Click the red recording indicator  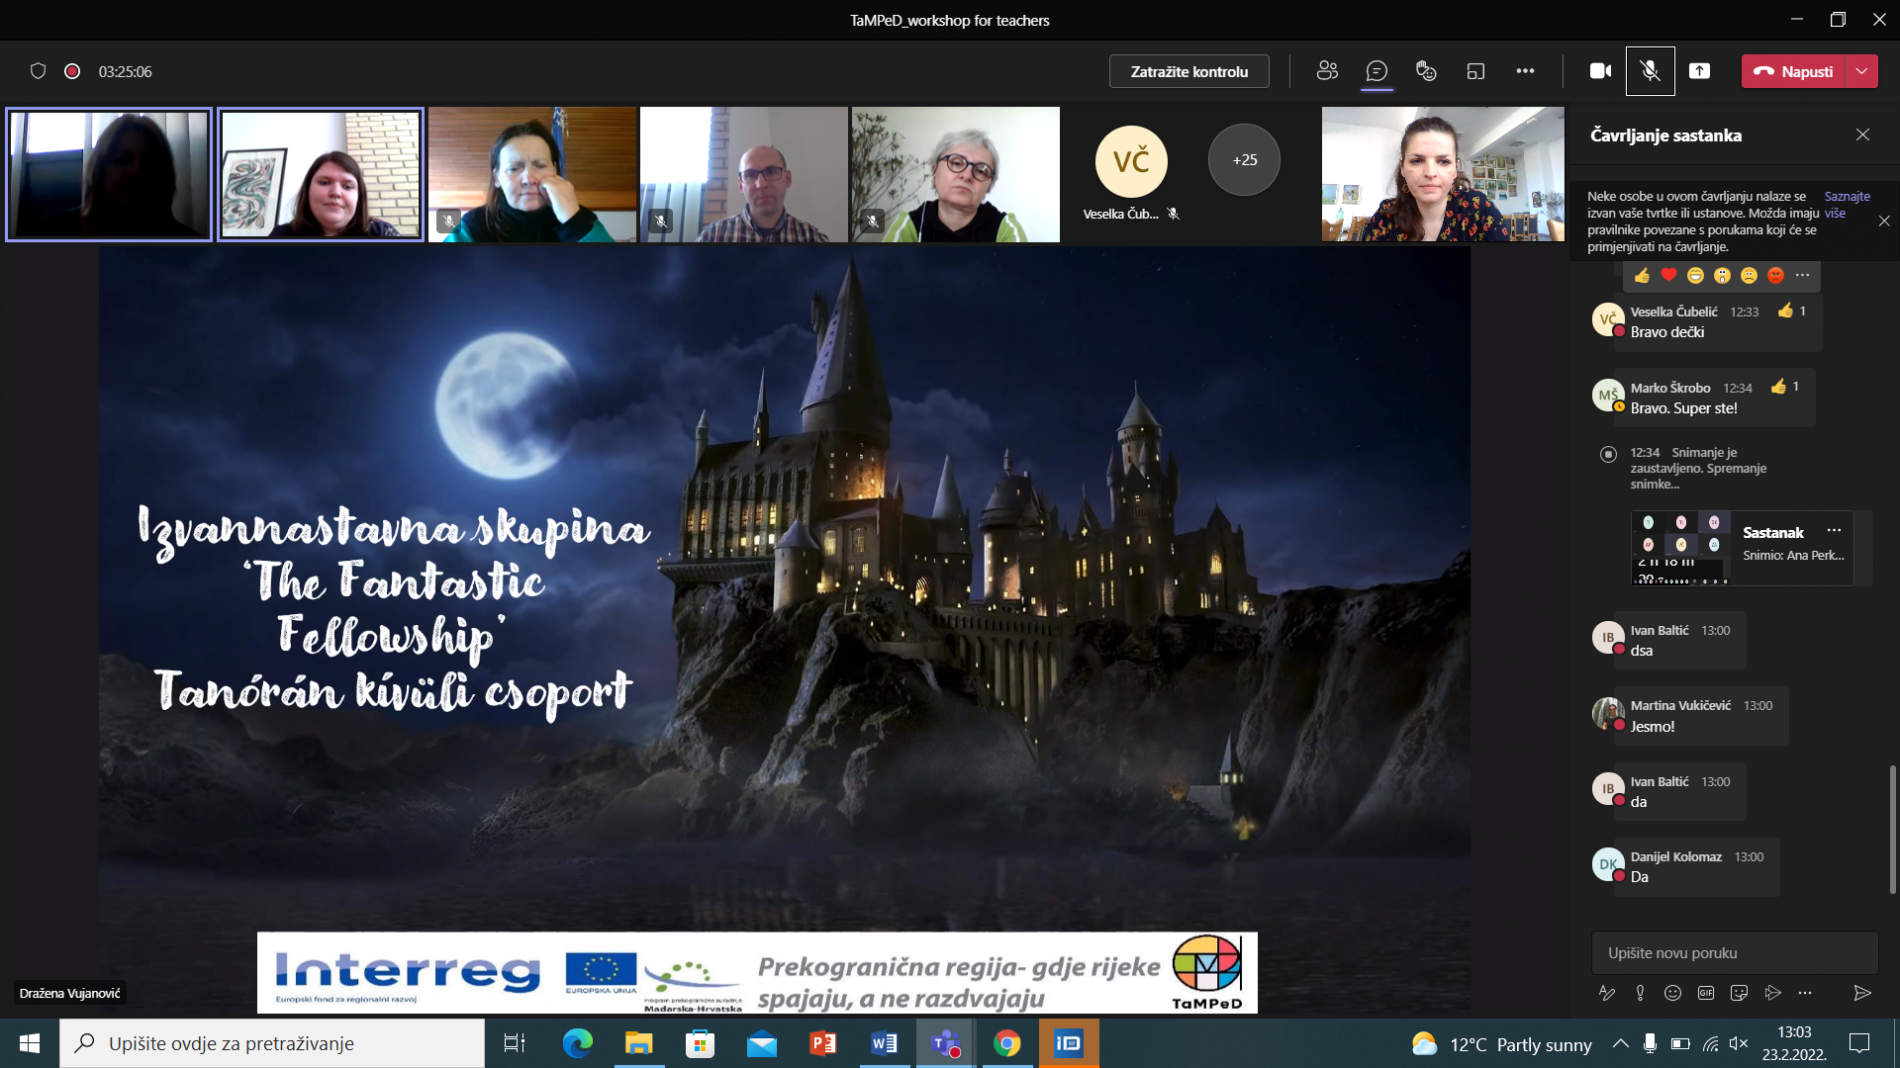[72, 71]
